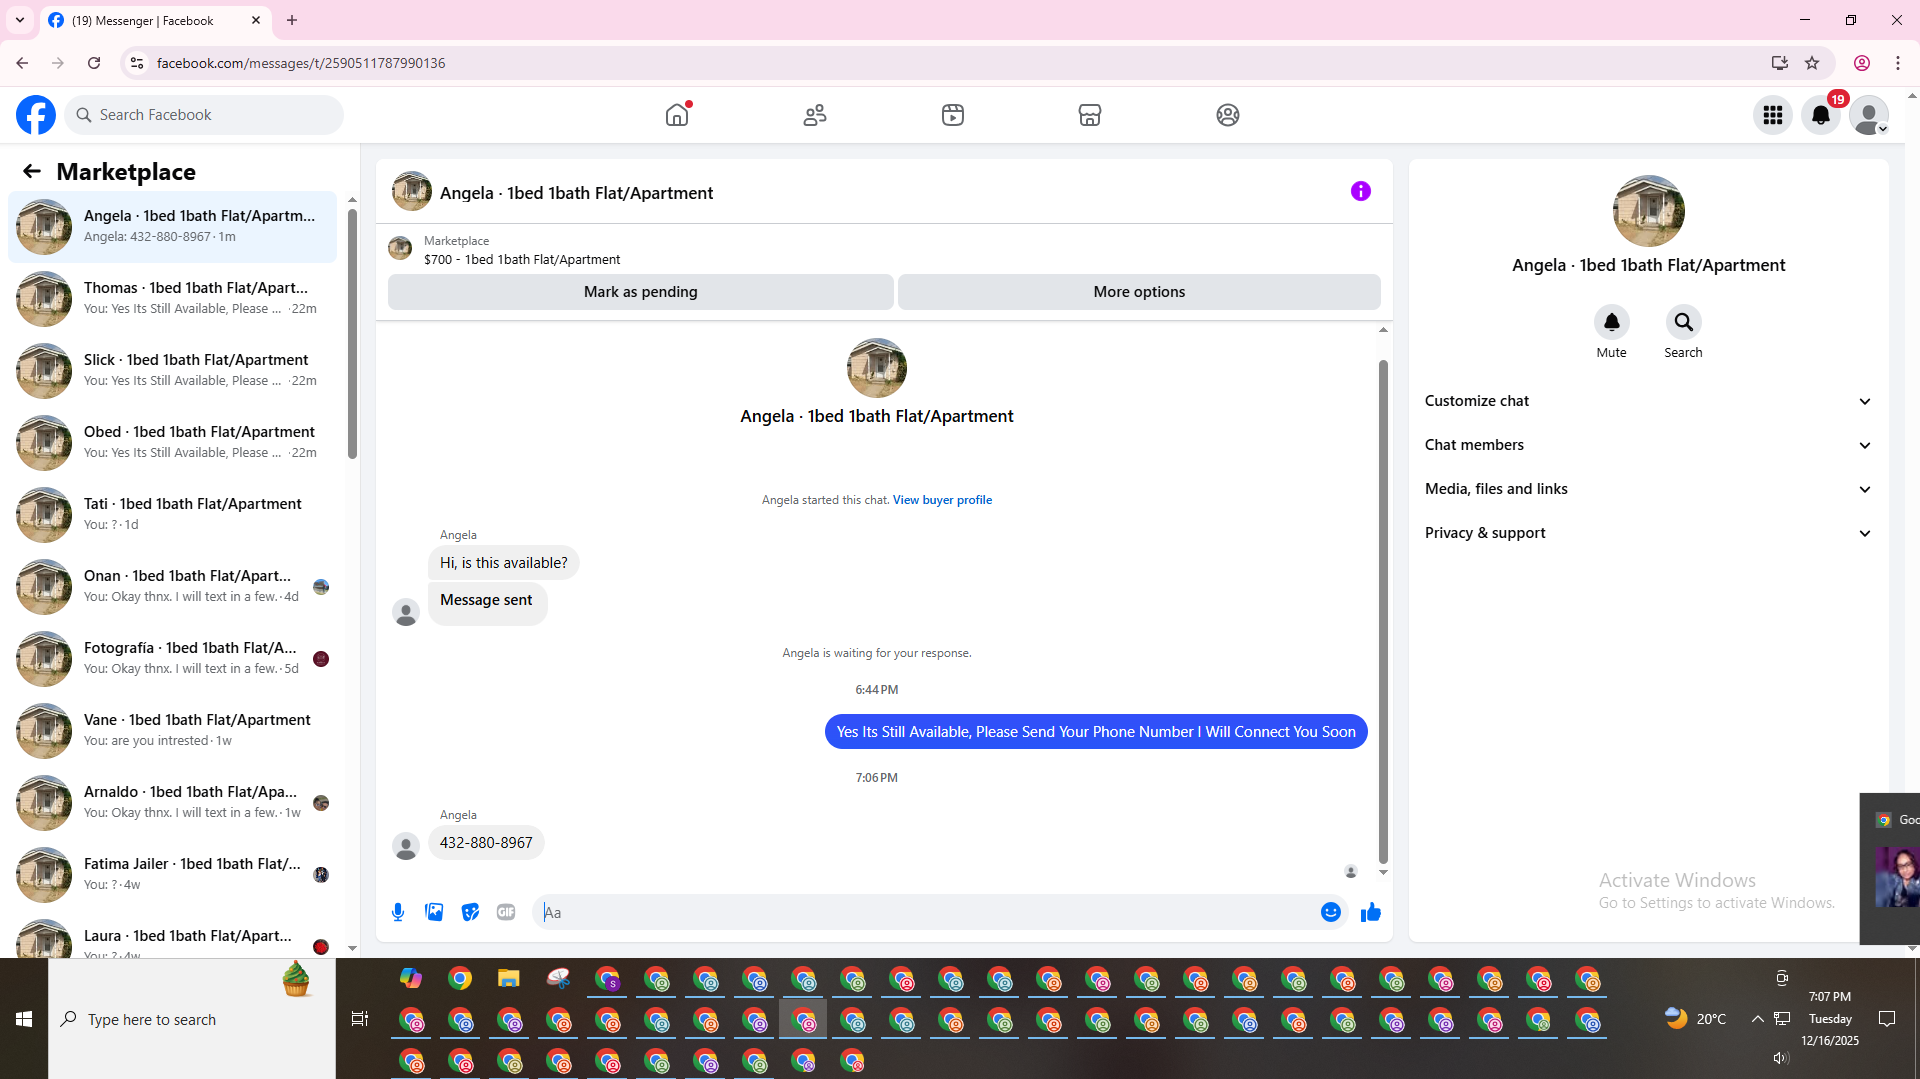Open the View buyer profile link
This screenshot has width=1920, height=1079.
(942, 500)
